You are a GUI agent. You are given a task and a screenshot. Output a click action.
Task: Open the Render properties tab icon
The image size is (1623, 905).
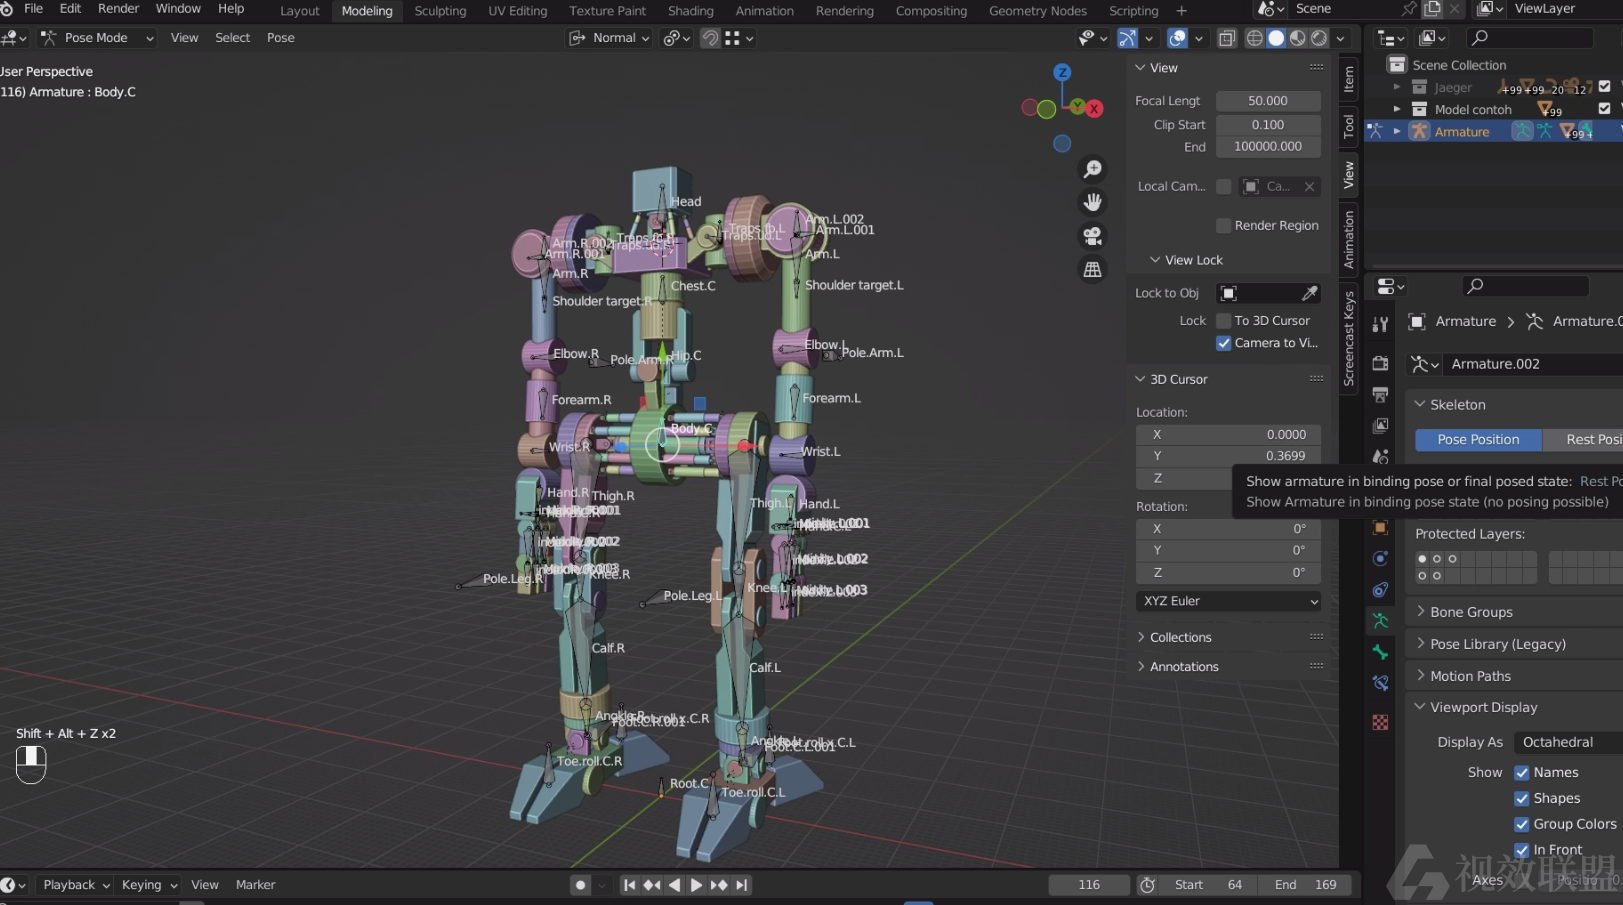(x=1380, y=363)
